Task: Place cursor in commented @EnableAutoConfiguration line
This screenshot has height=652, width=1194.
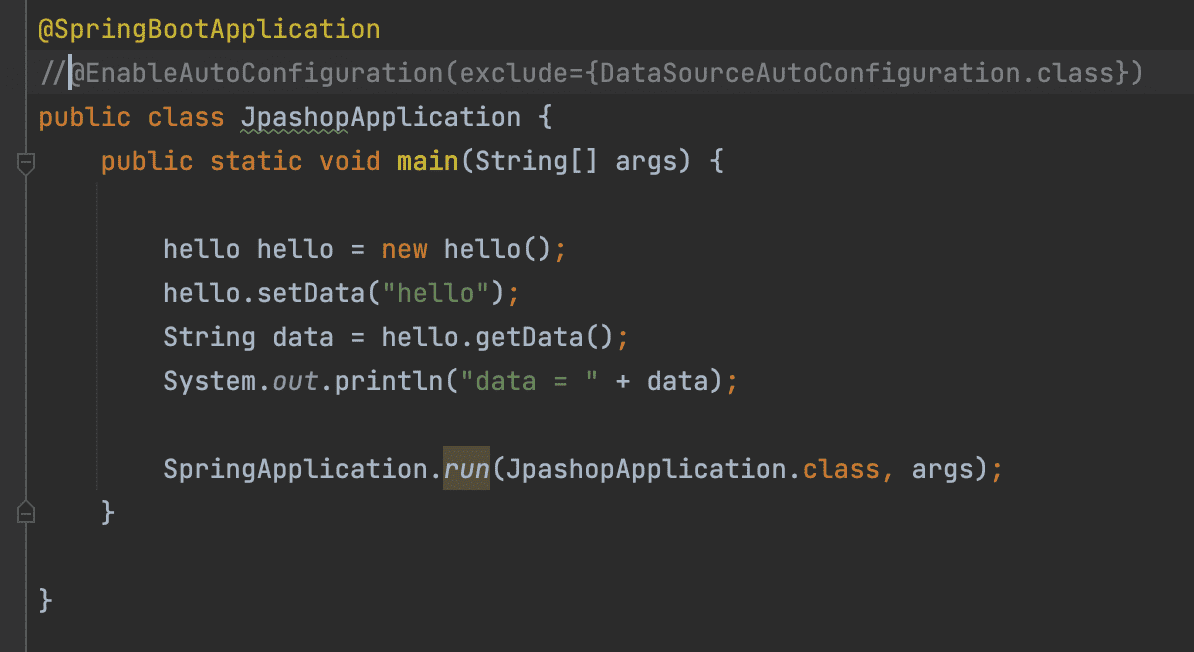Action: [x=300, y=73]
